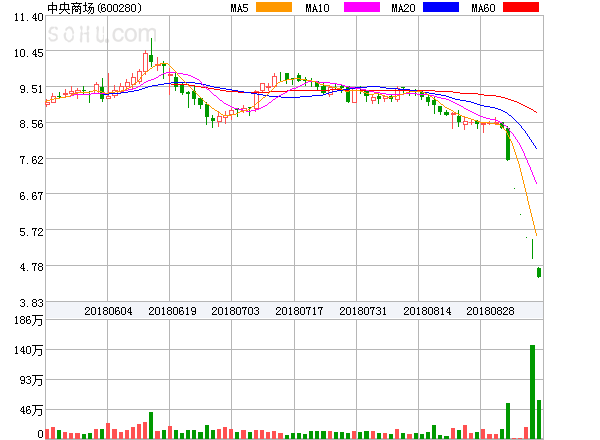The height and width of the screenshot is (440, 600).
Task: Click the 20180717 date label
Action: (x=299, y=311)
